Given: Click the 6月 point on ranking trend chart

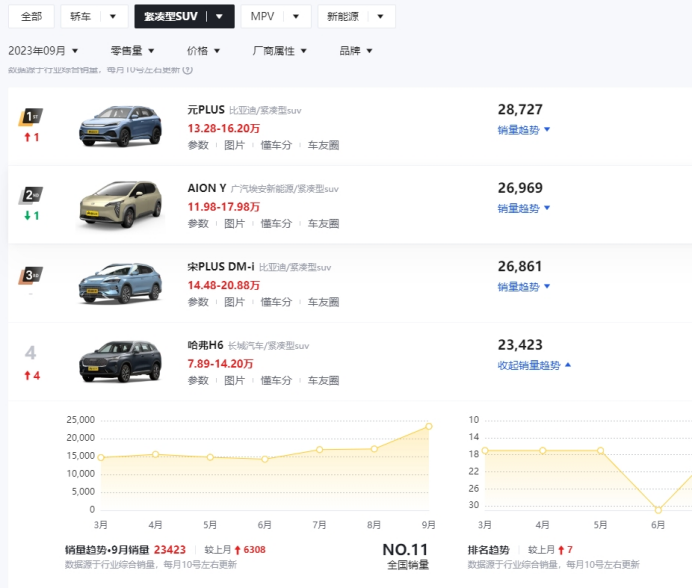Looking at the screenshot, I should click(x=658, y=510).
